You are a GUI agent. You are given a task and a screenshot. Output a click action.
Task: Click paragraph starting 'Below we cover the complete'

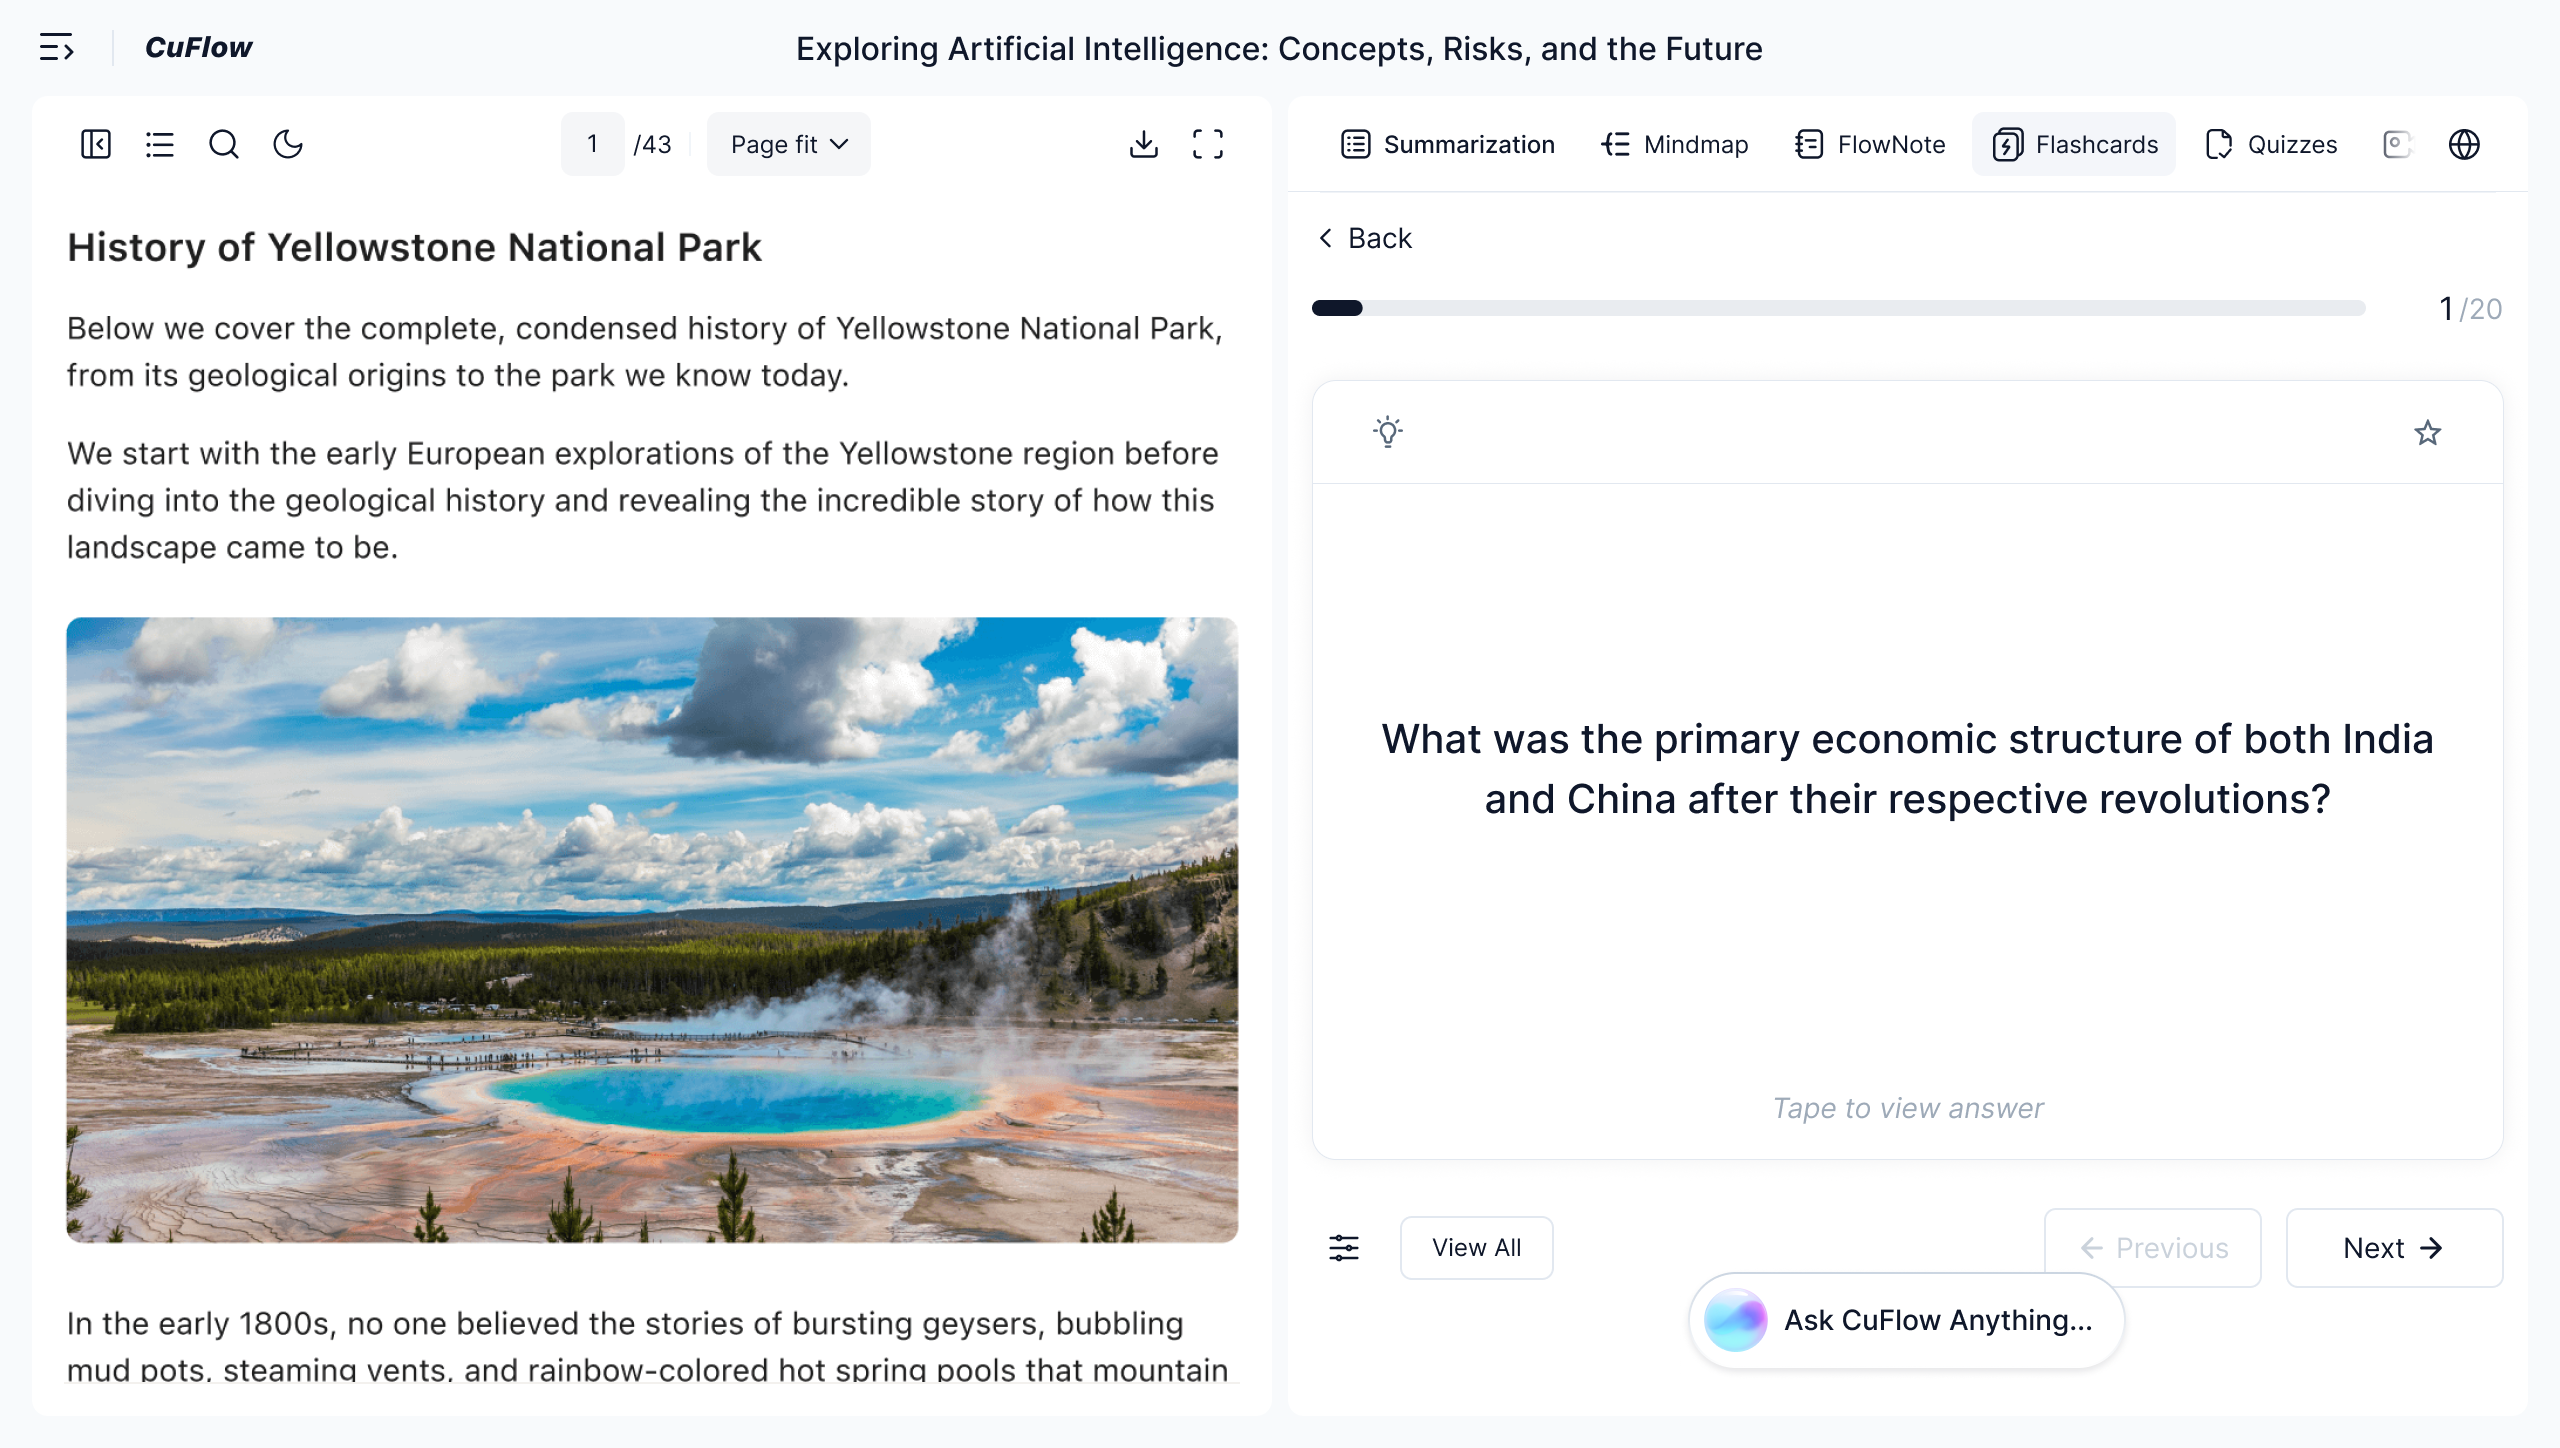click(645, 351)
